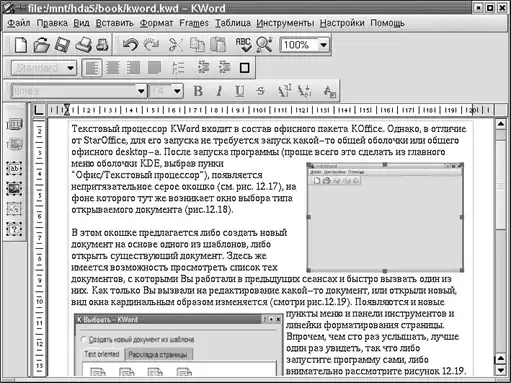Open the Standard paragraph style dropdown
This screenshot has width=511, height=383.
tap(70, 68)
